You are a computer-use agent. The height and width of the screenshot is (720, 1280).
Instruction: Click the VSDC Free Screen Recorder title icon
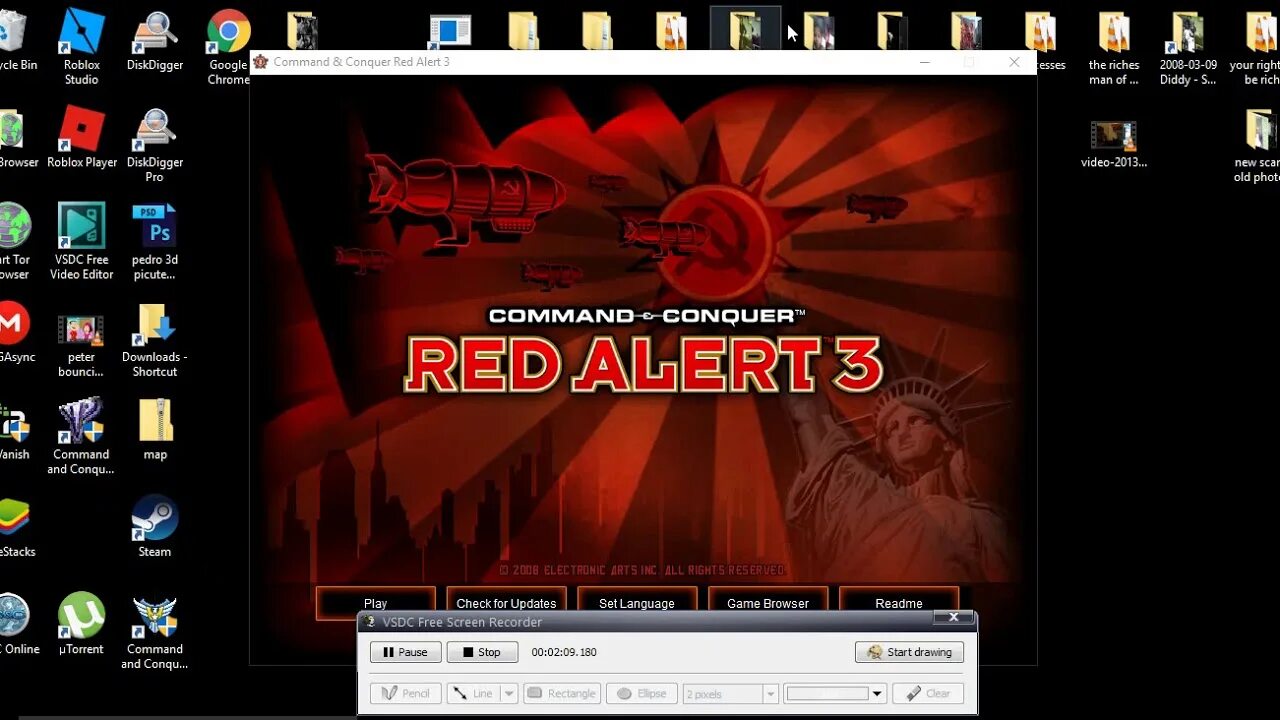pos(370,622)
